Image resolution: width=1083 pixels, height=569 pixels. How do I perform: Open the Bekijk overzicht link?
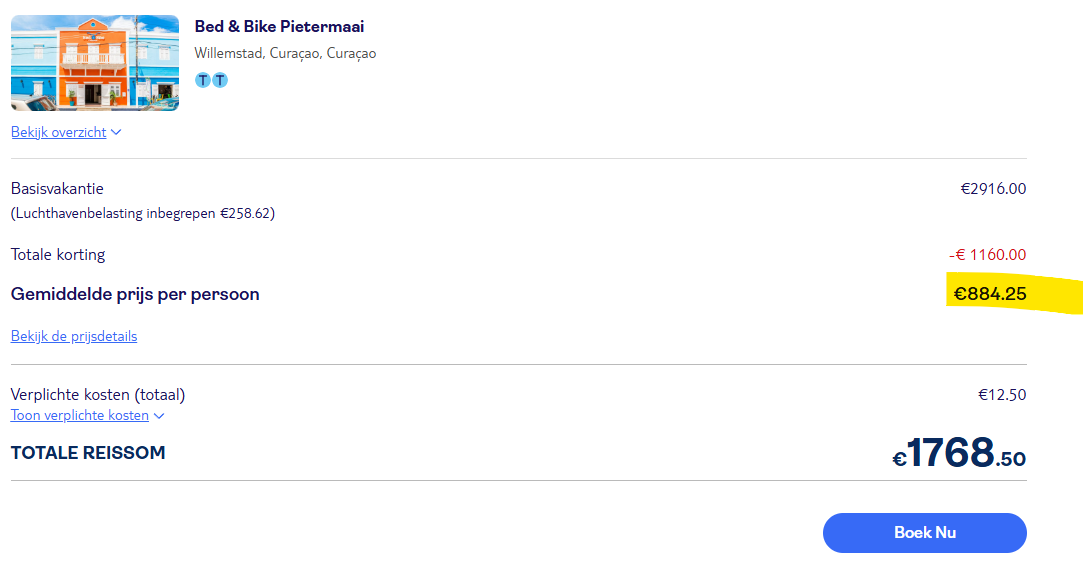pyautogui.click(x=59, y=132)
